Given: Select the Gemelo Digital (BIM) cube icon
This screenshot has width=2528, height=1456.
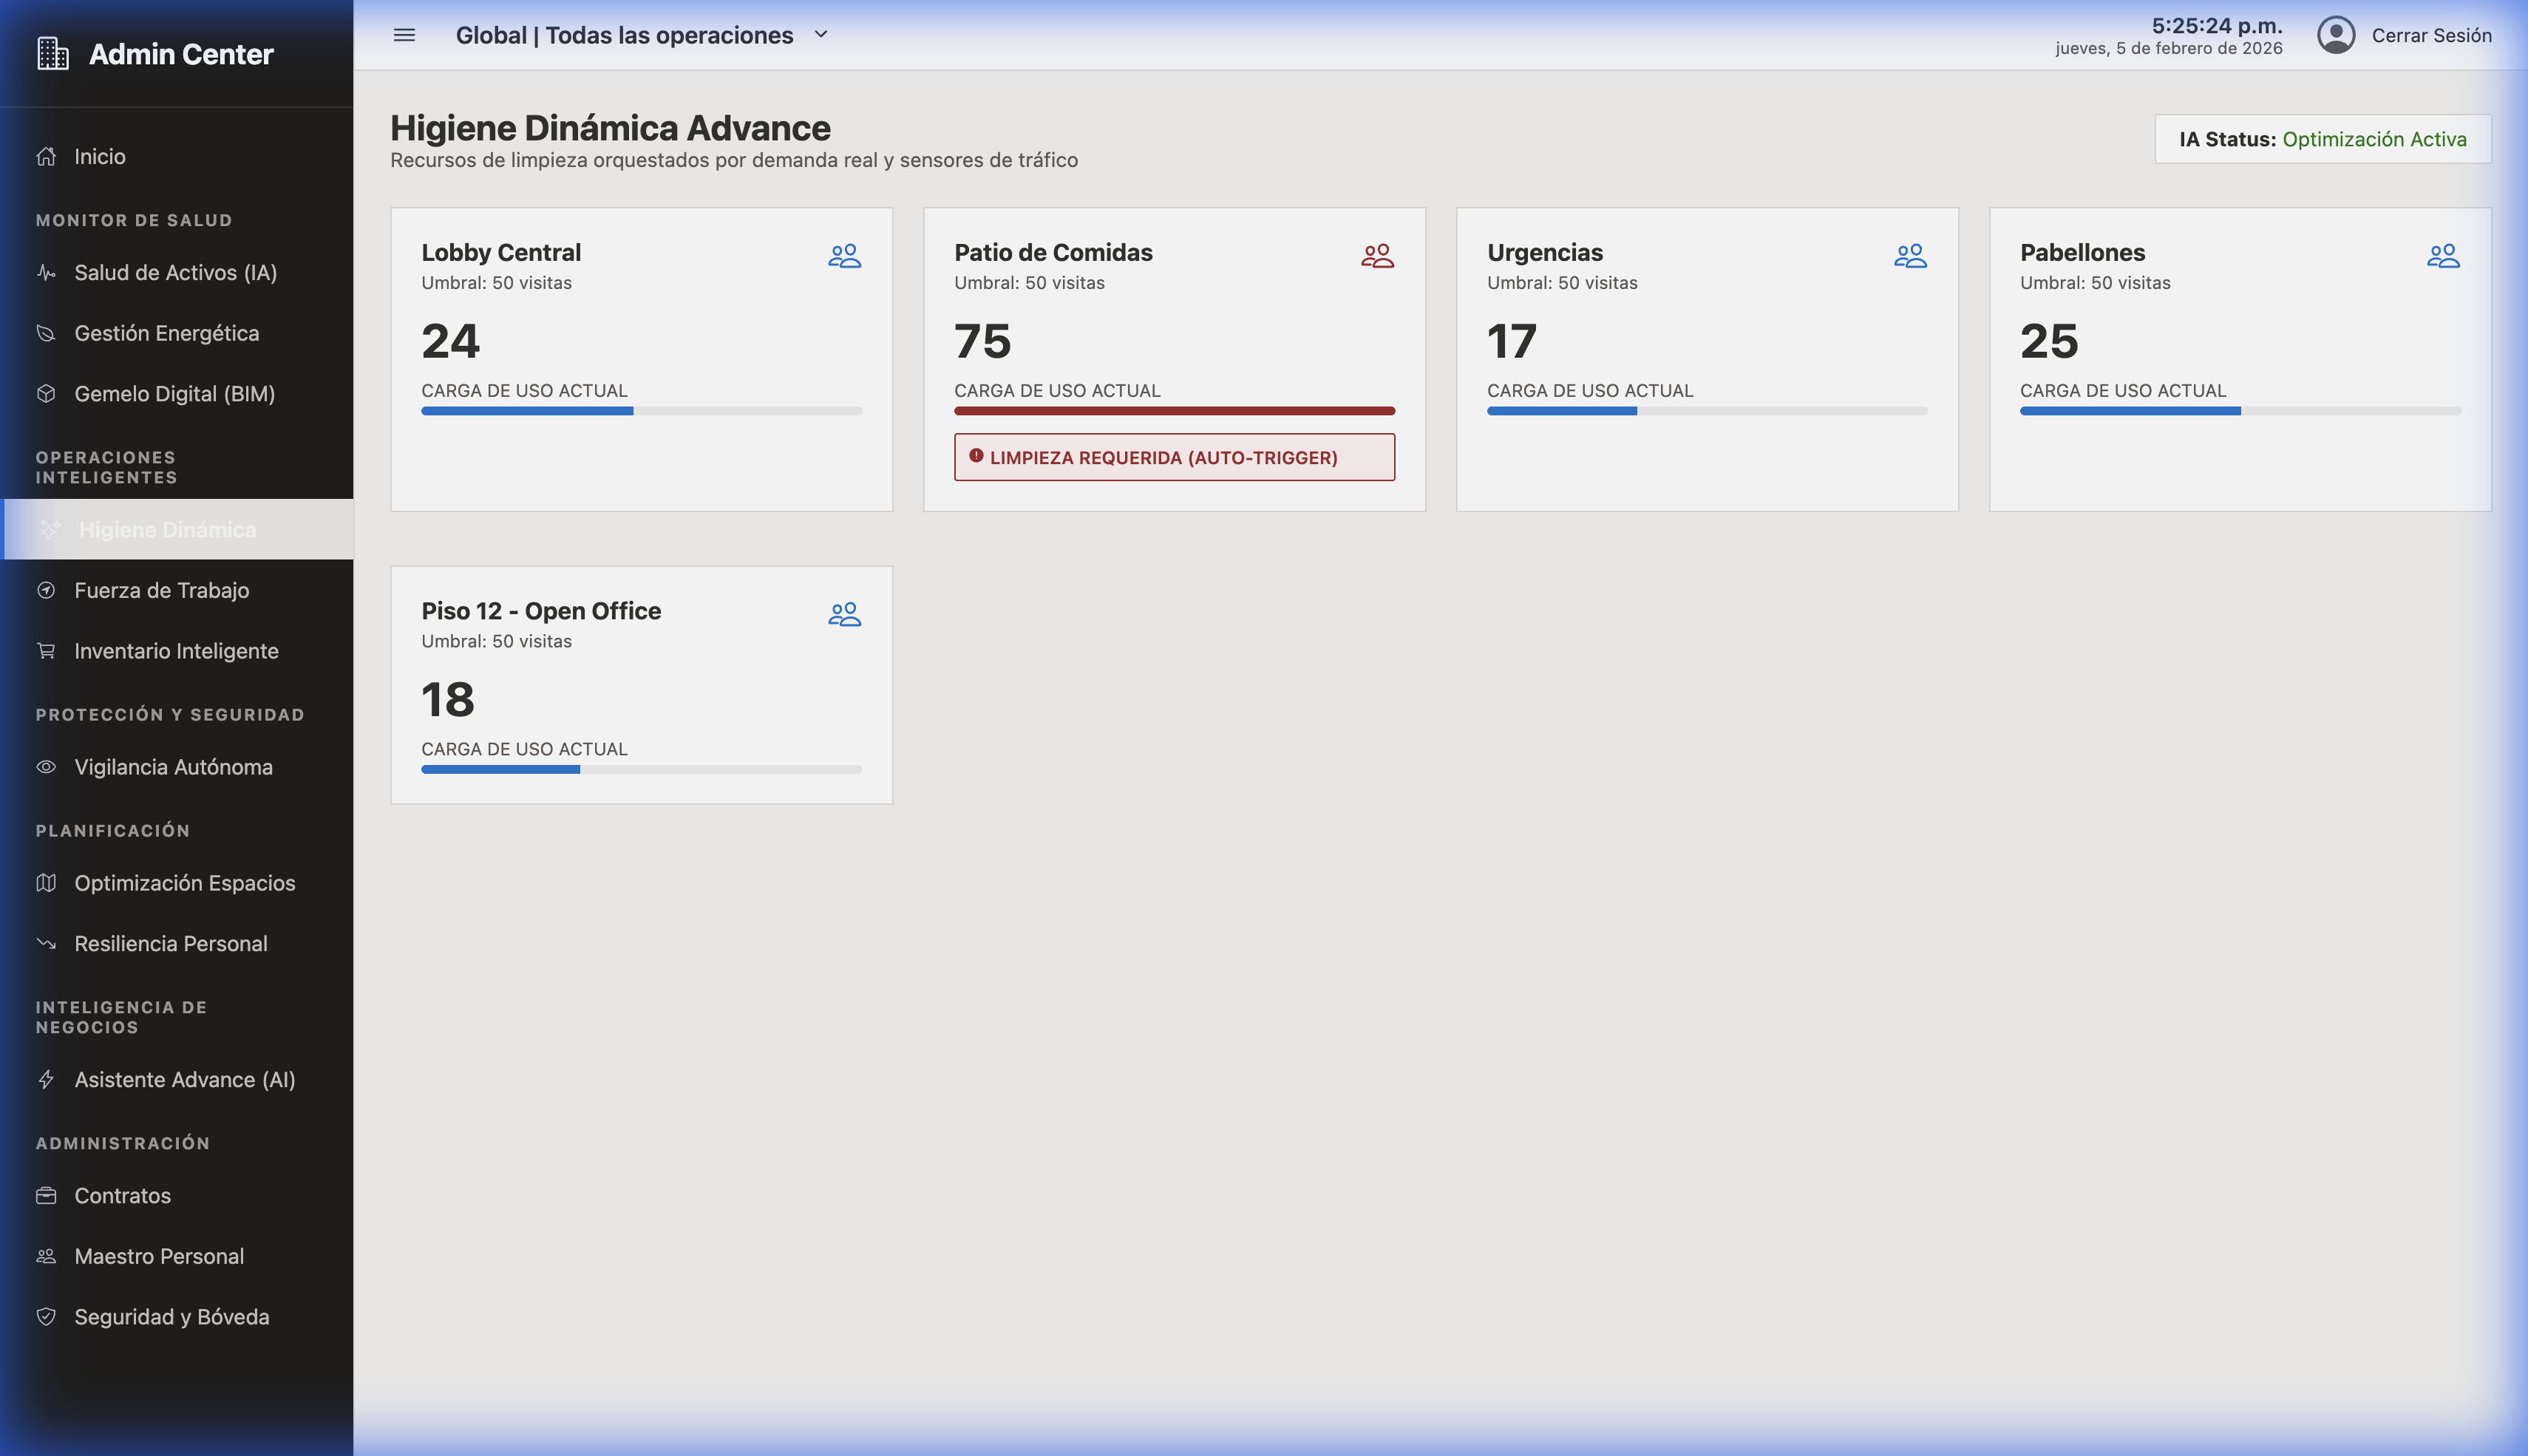Looking at the screenshot, I should click(x=47, y=393).
